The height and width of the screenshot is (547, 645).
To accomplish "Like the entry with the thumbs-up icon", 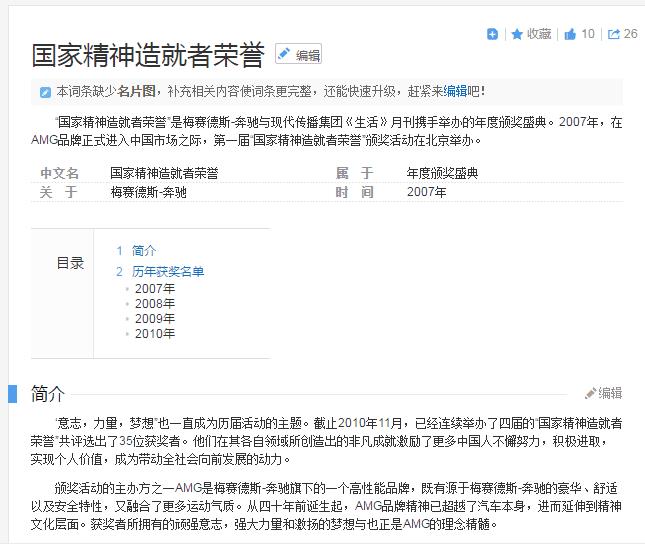I will 571,34.
